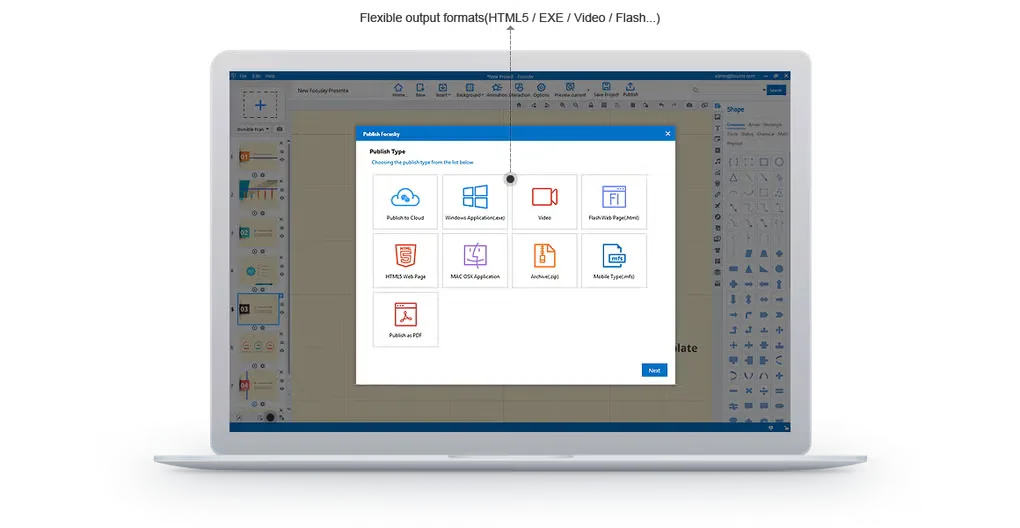The height and width of the screenshot is (528, 1020).
Task: Click the camera icon beside frame dropdown
Action: [280, 129]
